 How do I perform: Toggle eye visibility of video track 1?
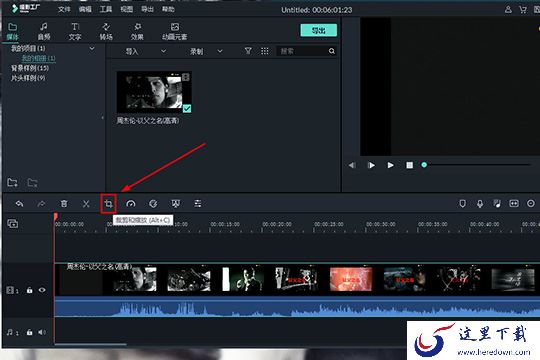click(42, 290)
